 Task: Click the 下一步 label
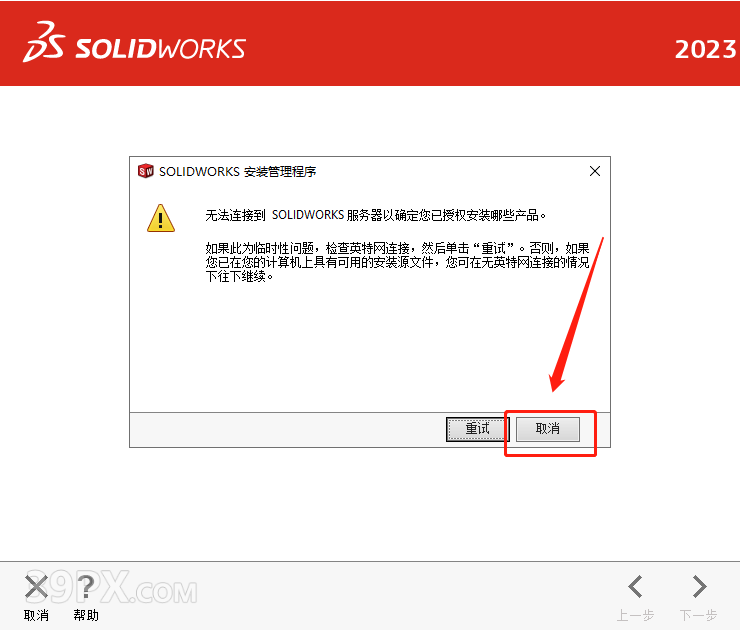[x=698, y=615]
